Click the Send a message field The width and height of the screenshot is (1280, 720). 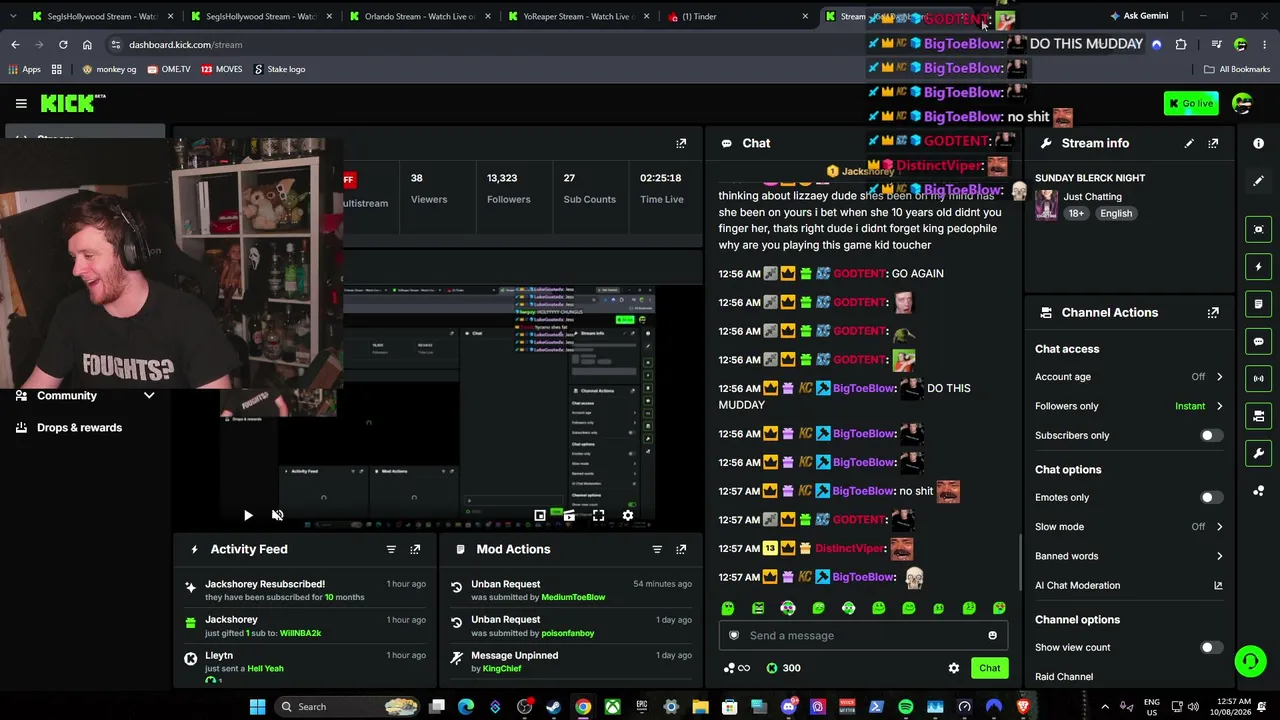pyautogui.click(x=862, y=636)
